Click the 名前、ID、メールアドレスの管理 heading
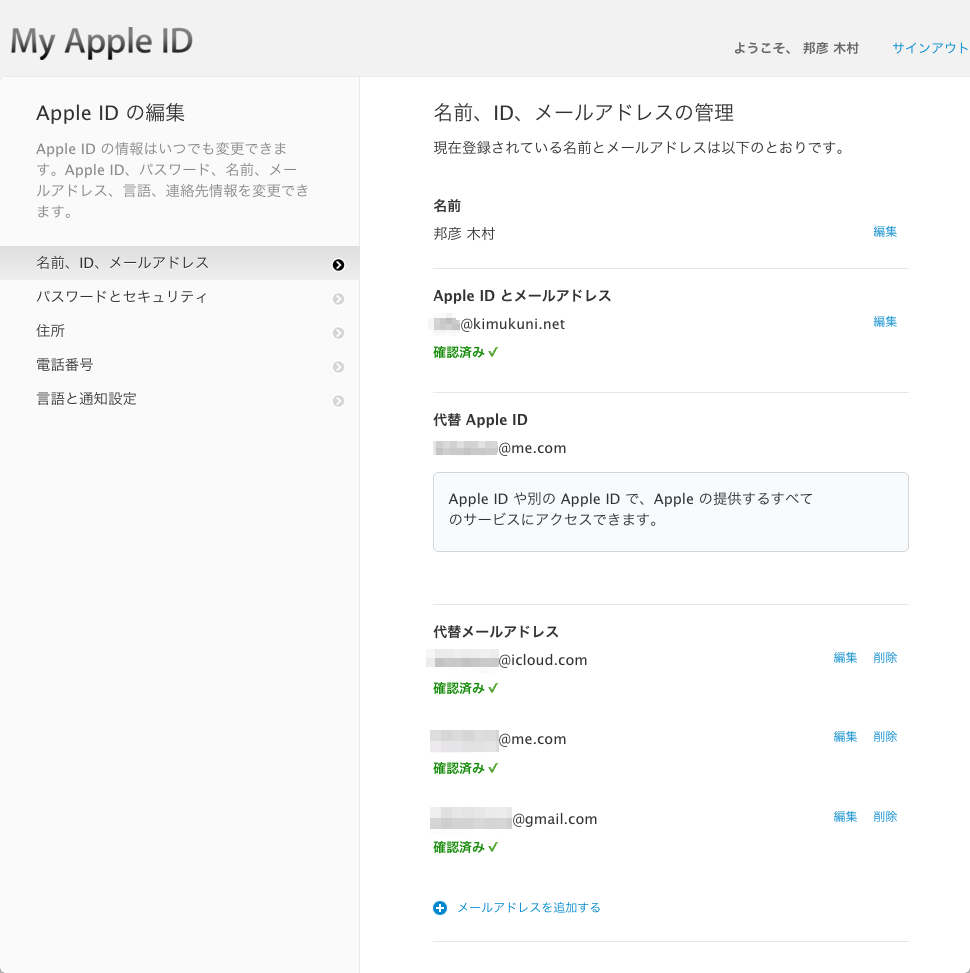Image resolution: width=970 pixels, height=973 pixels. pyautogui.click(x=583, y=113)
